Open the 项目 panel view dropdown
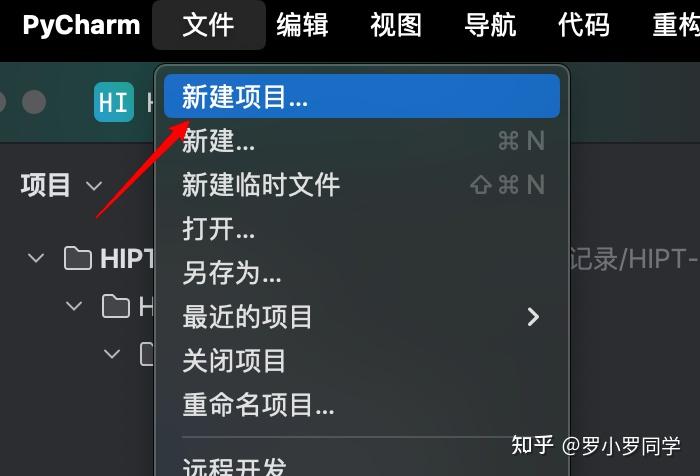 point(94,185)
